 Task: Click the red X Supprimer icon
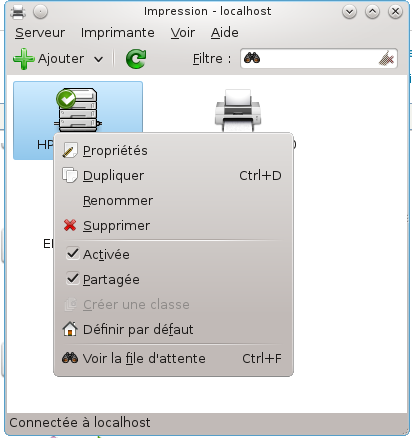point(70,225)
